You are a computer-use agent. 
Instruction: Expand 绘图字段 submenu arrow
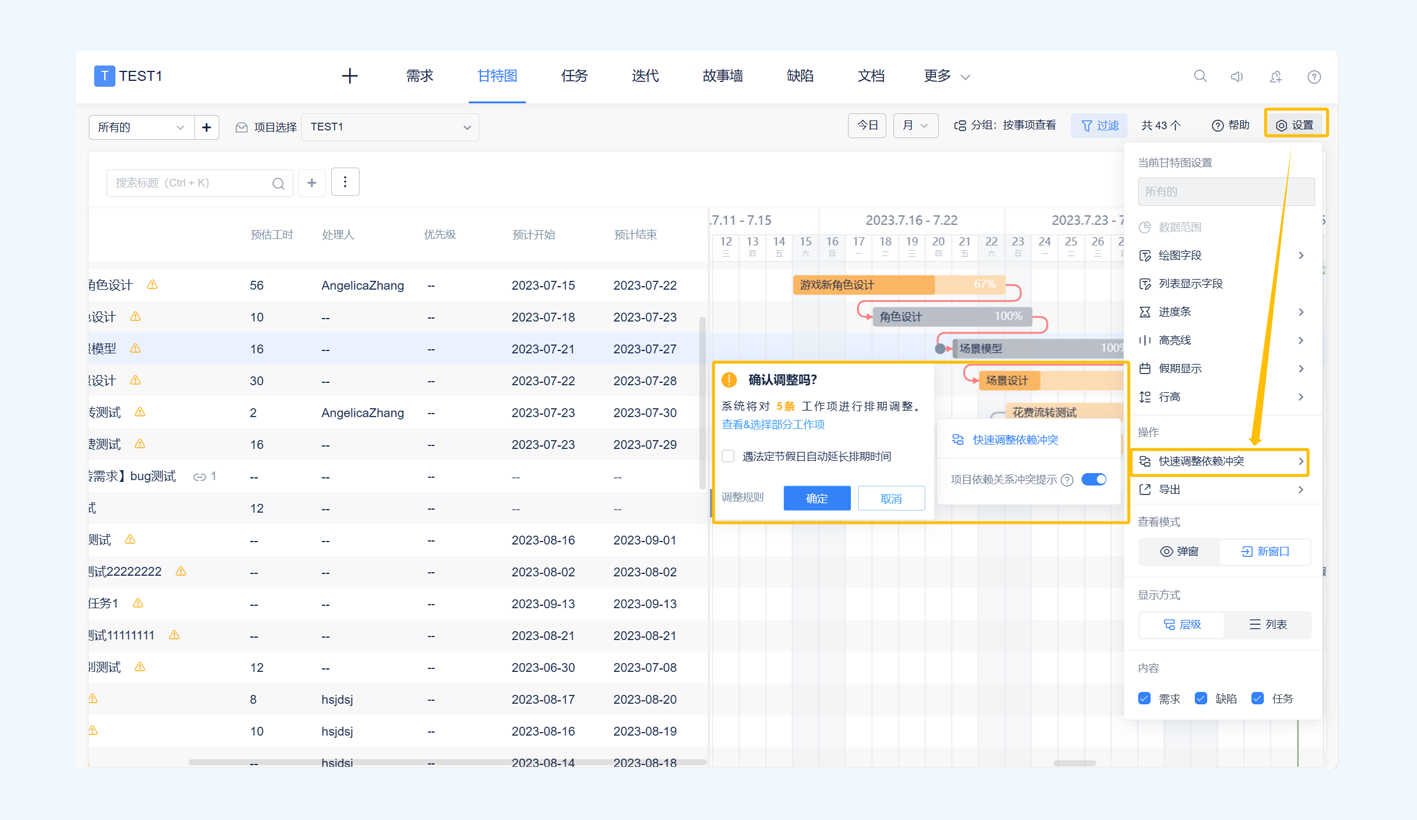tap(1301, 256)
